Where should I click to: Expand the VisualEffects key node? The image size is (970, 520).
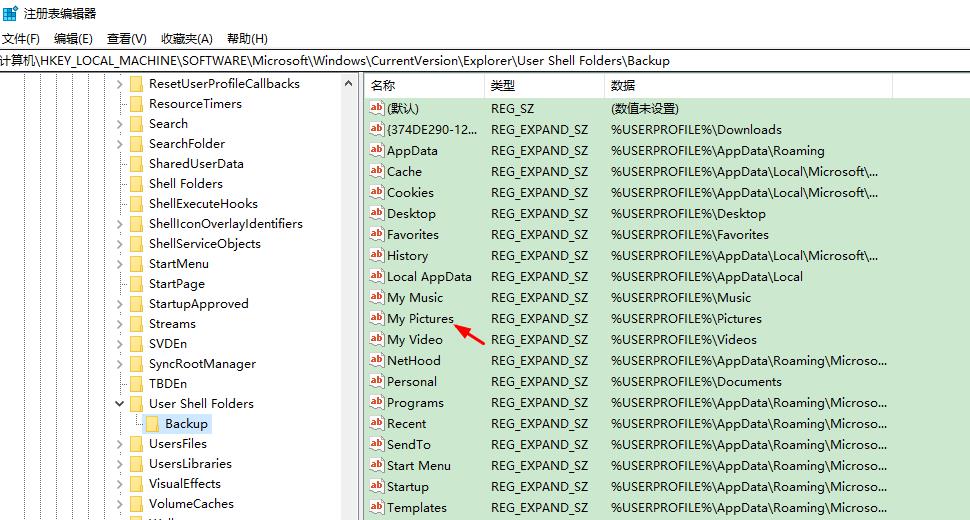coord(120,484)
